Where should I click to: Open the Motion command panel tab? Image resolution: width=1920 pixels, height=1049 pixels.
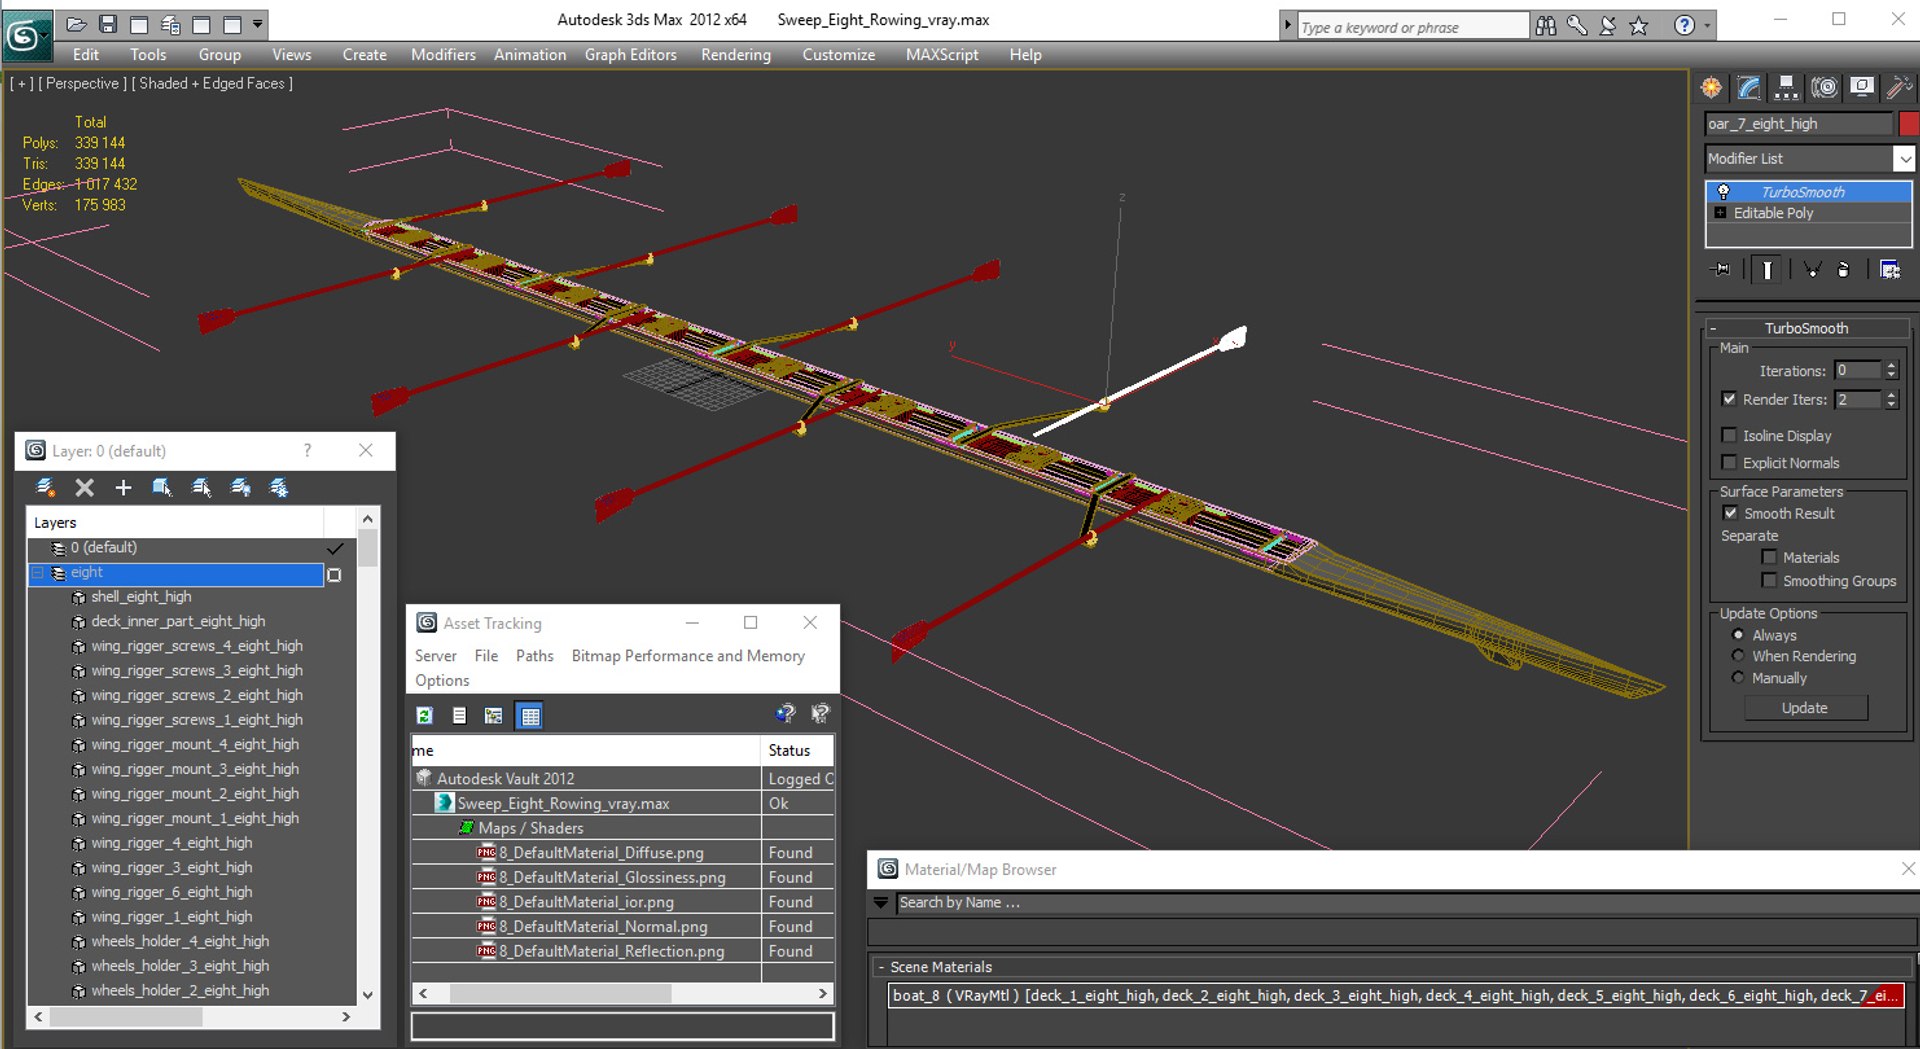click(x=1824, y=88)
